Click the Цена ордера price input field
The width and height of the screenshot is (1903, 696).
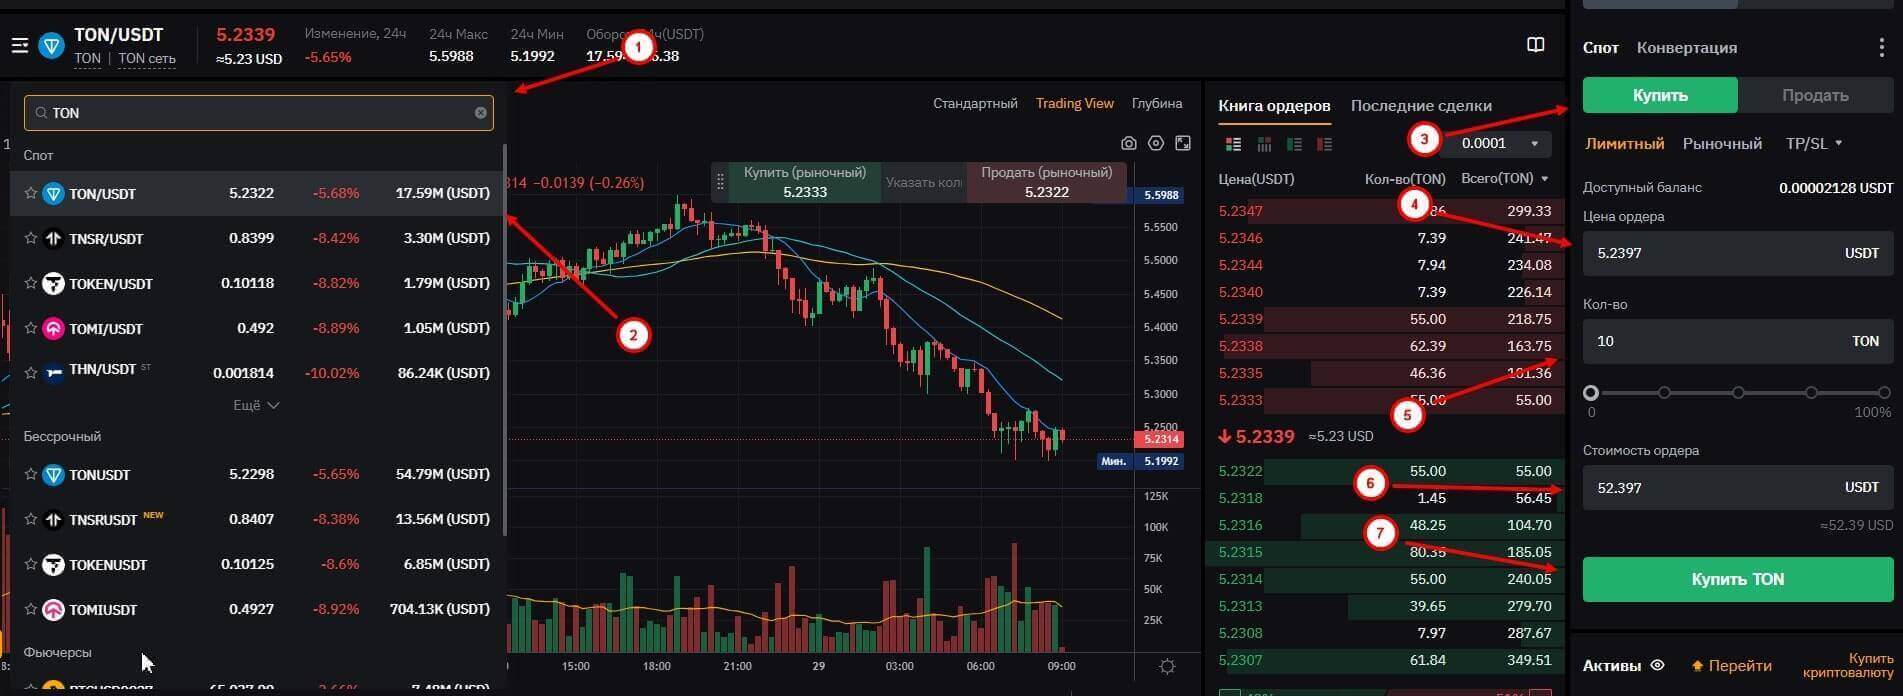[1710, 253]
